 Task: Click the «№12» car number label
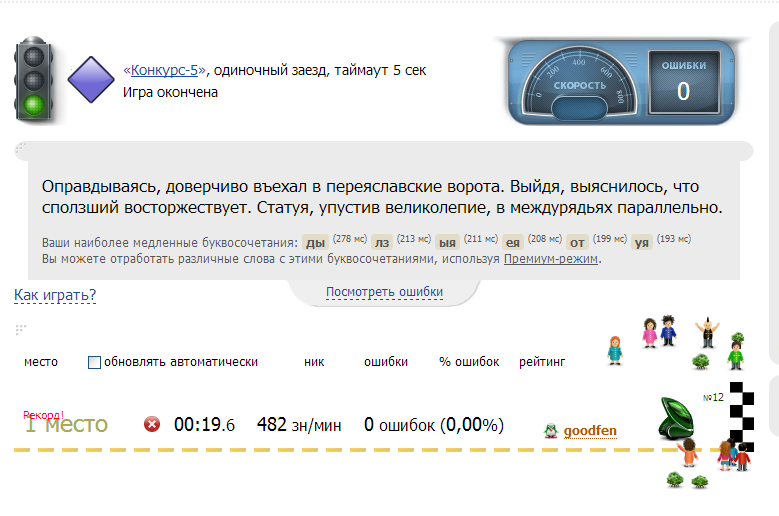click(x=713, y=397)
